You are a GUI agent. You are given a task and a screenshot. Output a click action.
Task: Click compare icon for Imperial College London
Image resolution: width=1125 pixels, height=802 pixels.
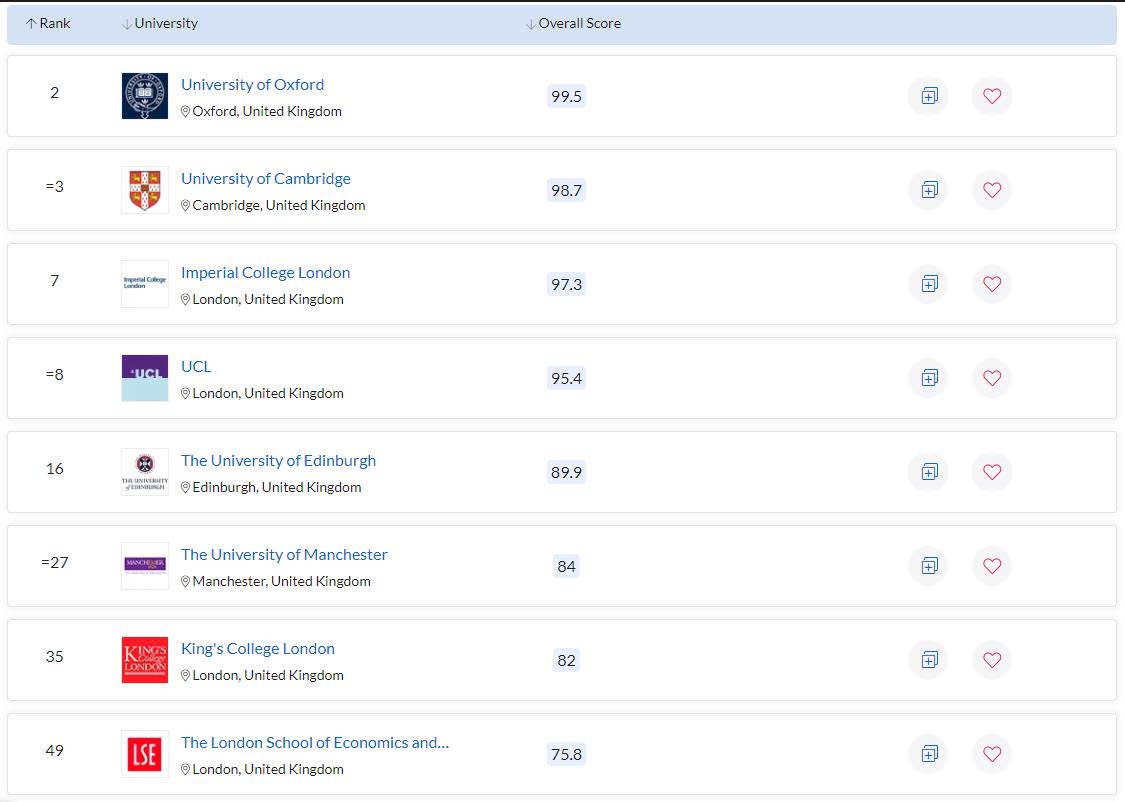point(929,284)
